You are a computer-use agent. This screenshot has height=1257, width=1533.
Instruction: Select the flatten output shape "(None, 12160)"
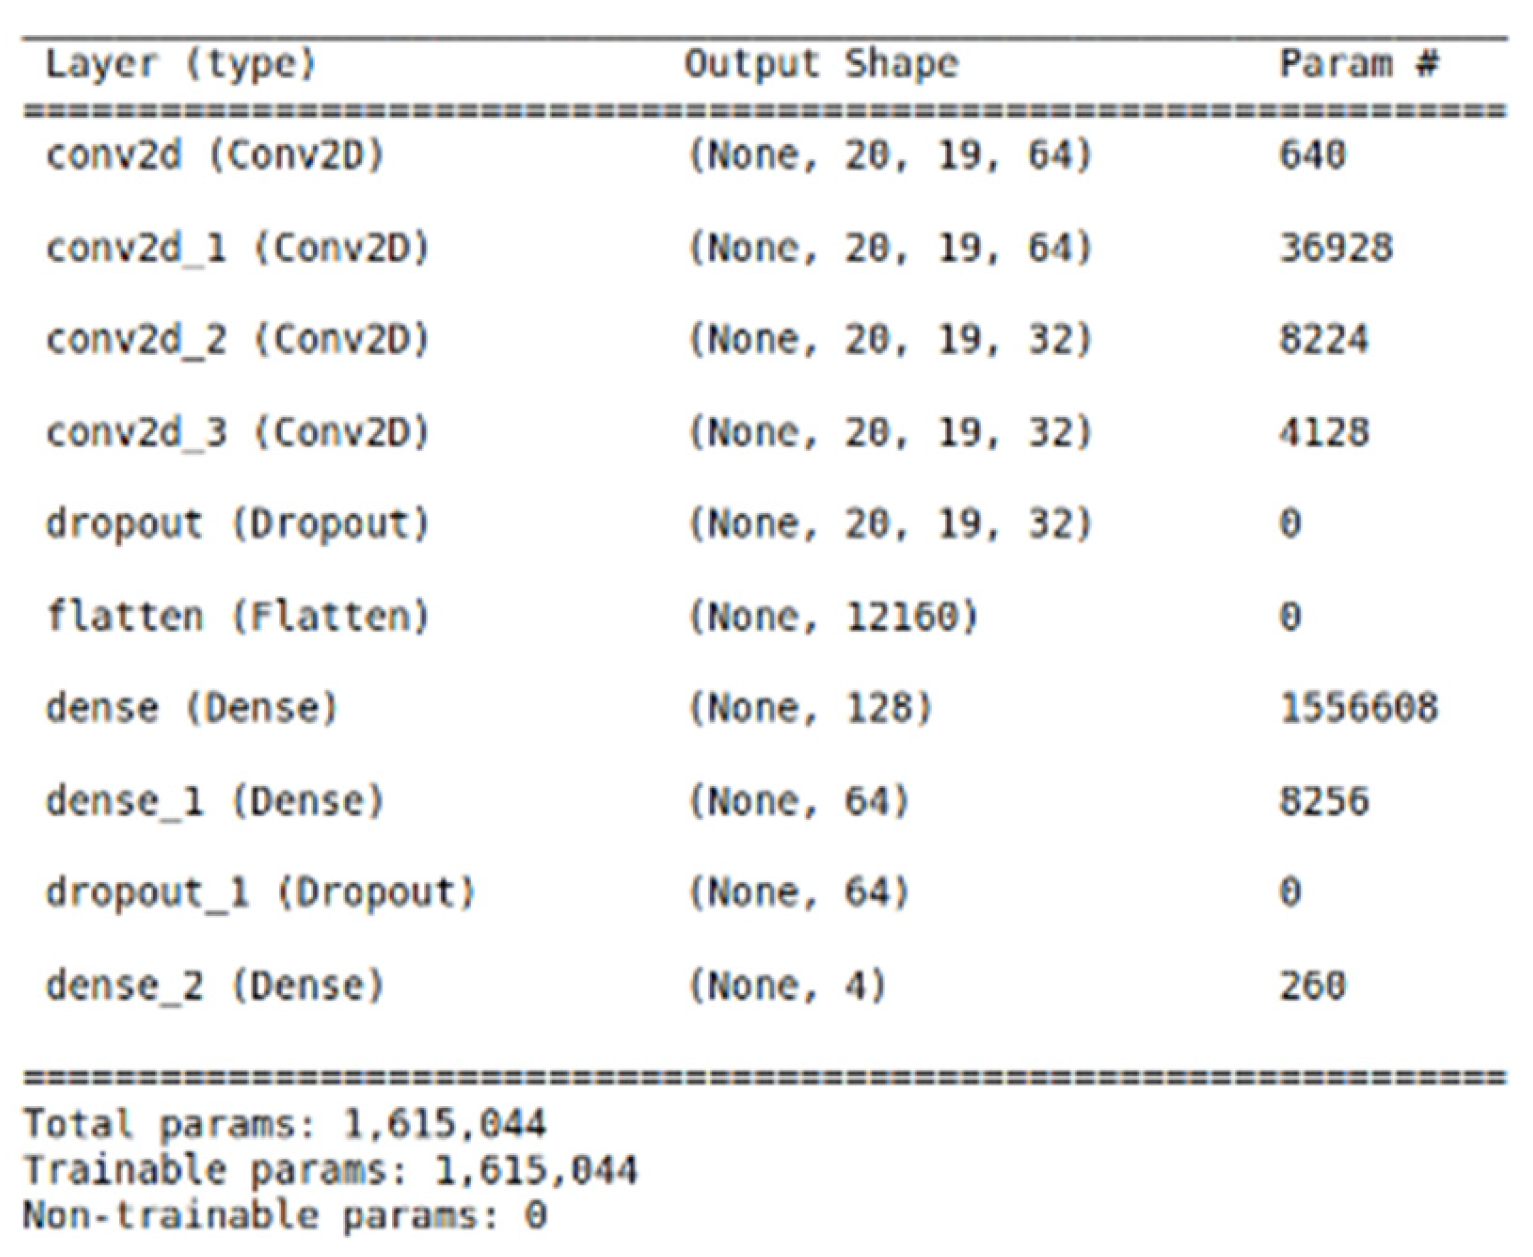[832, 617]
